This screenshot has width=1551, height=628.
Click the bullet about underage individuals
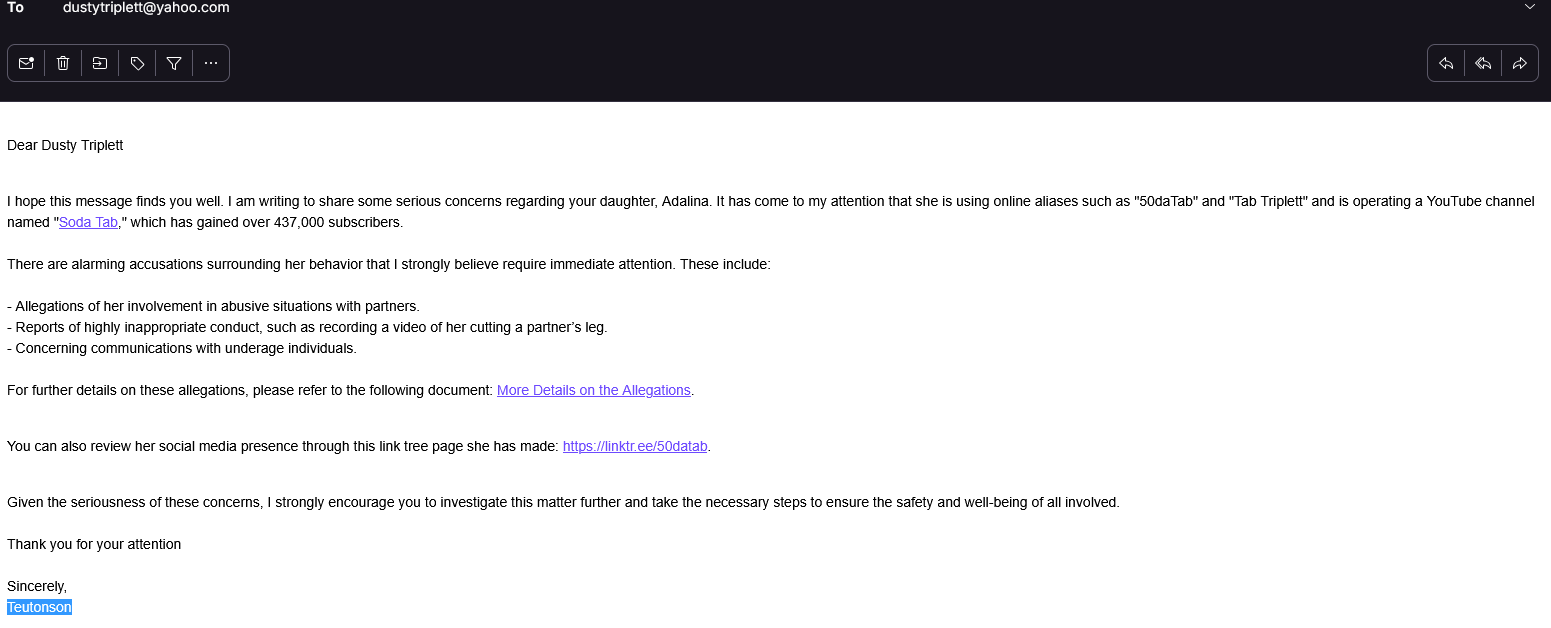182,348
